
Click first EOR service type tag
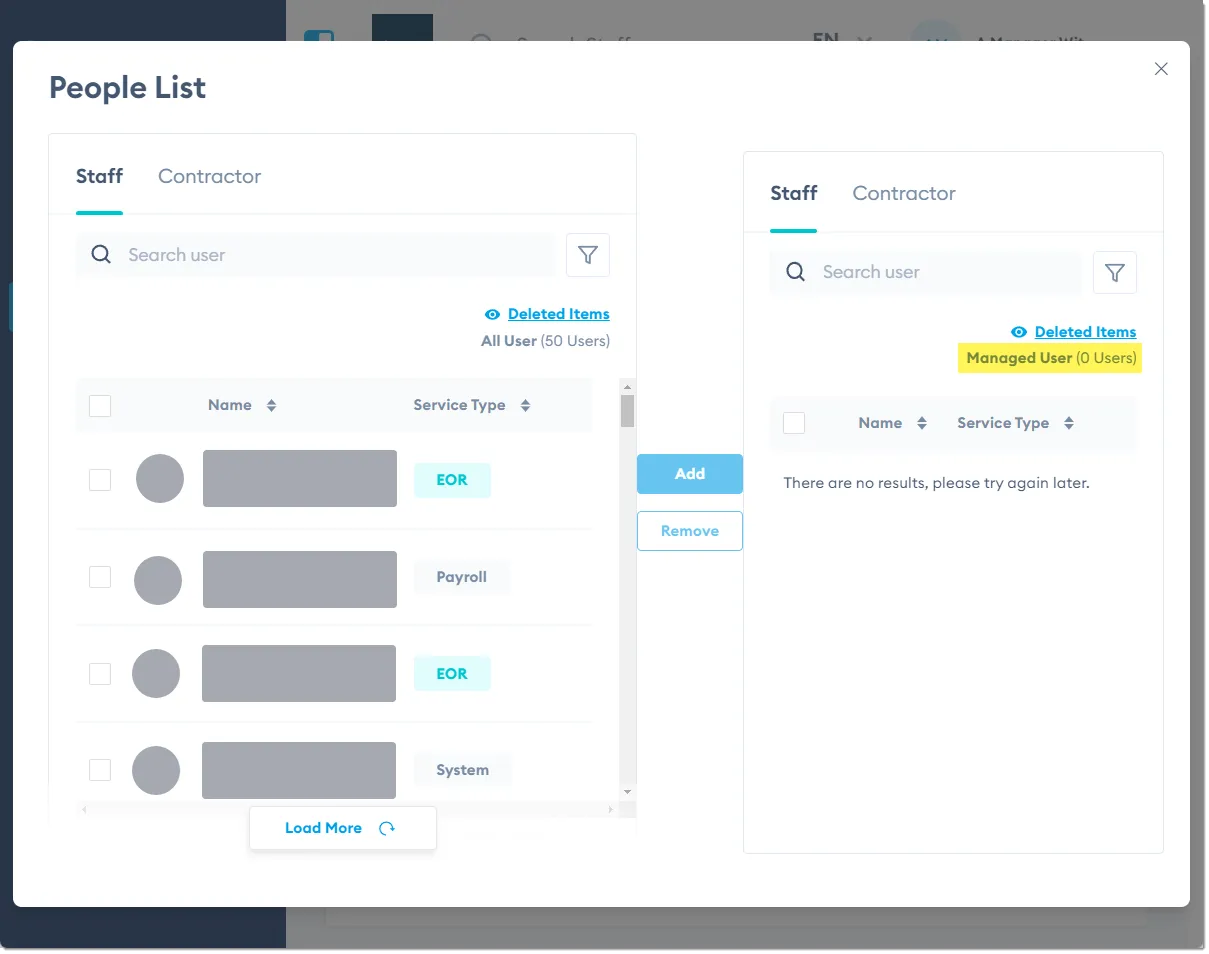coord(452,480)
